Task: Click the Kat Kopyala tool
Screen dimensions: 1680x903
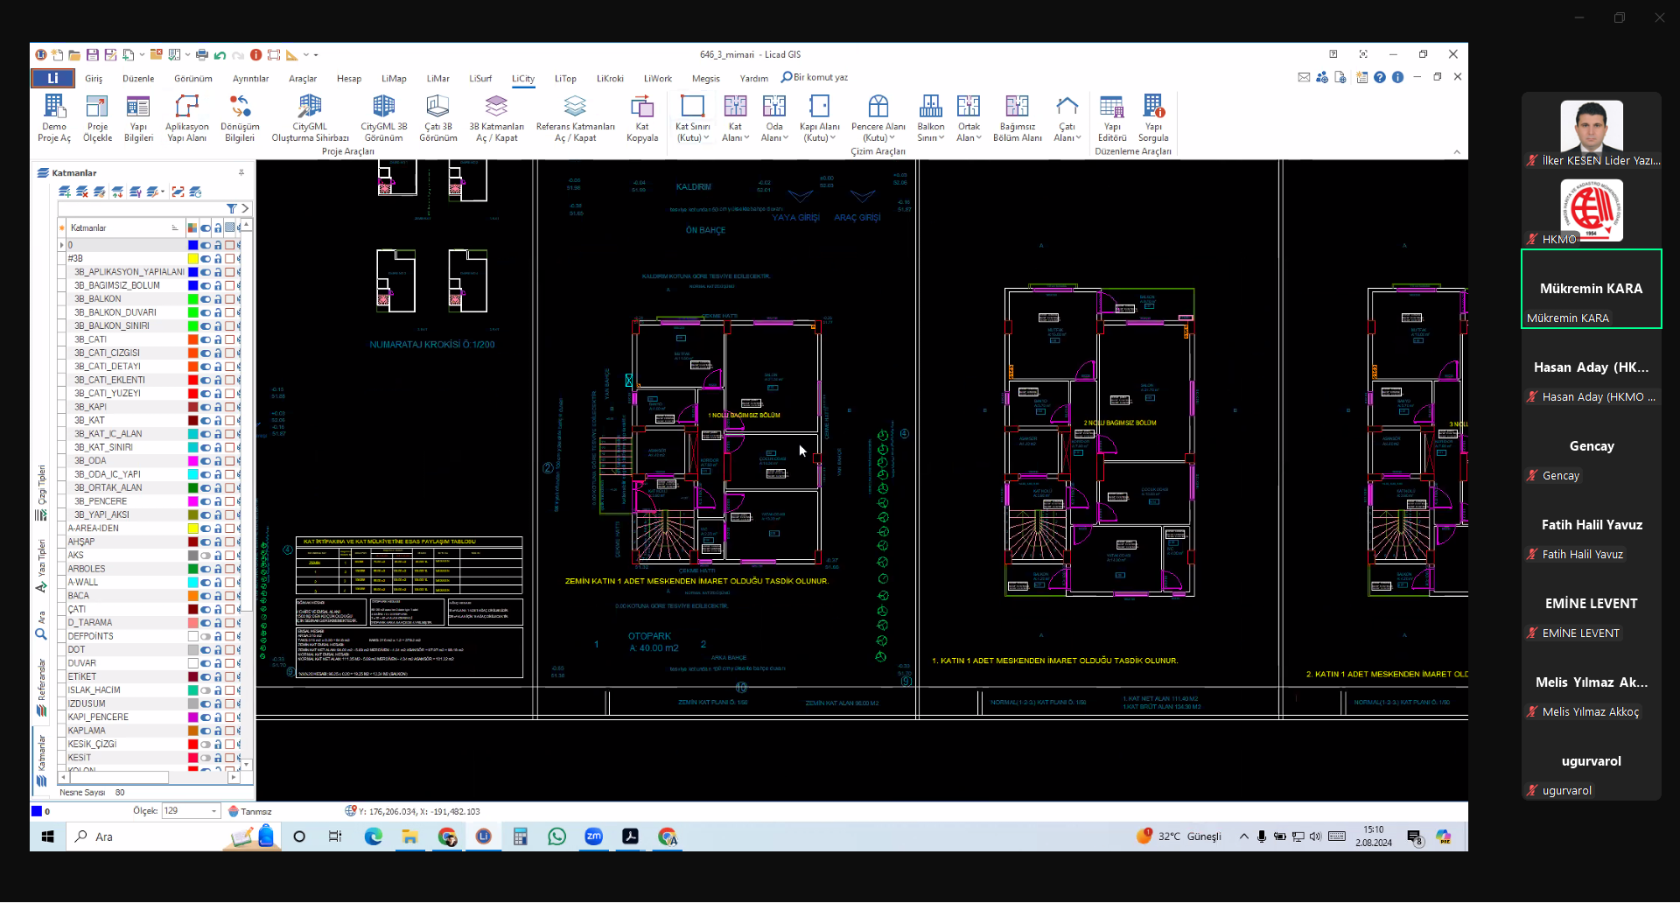Action: pyautogui.click(x=642, y=118)
